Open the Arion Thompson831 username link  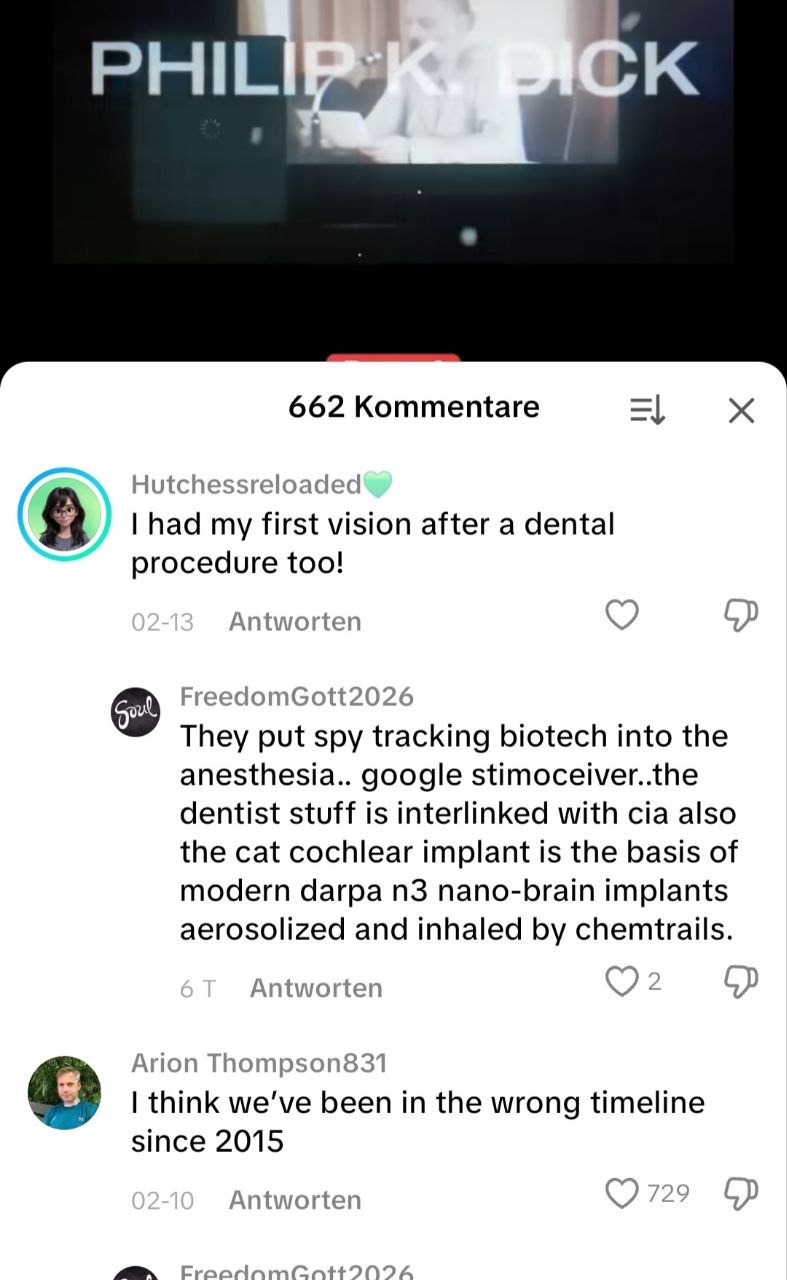click(x=259, y=1063)
